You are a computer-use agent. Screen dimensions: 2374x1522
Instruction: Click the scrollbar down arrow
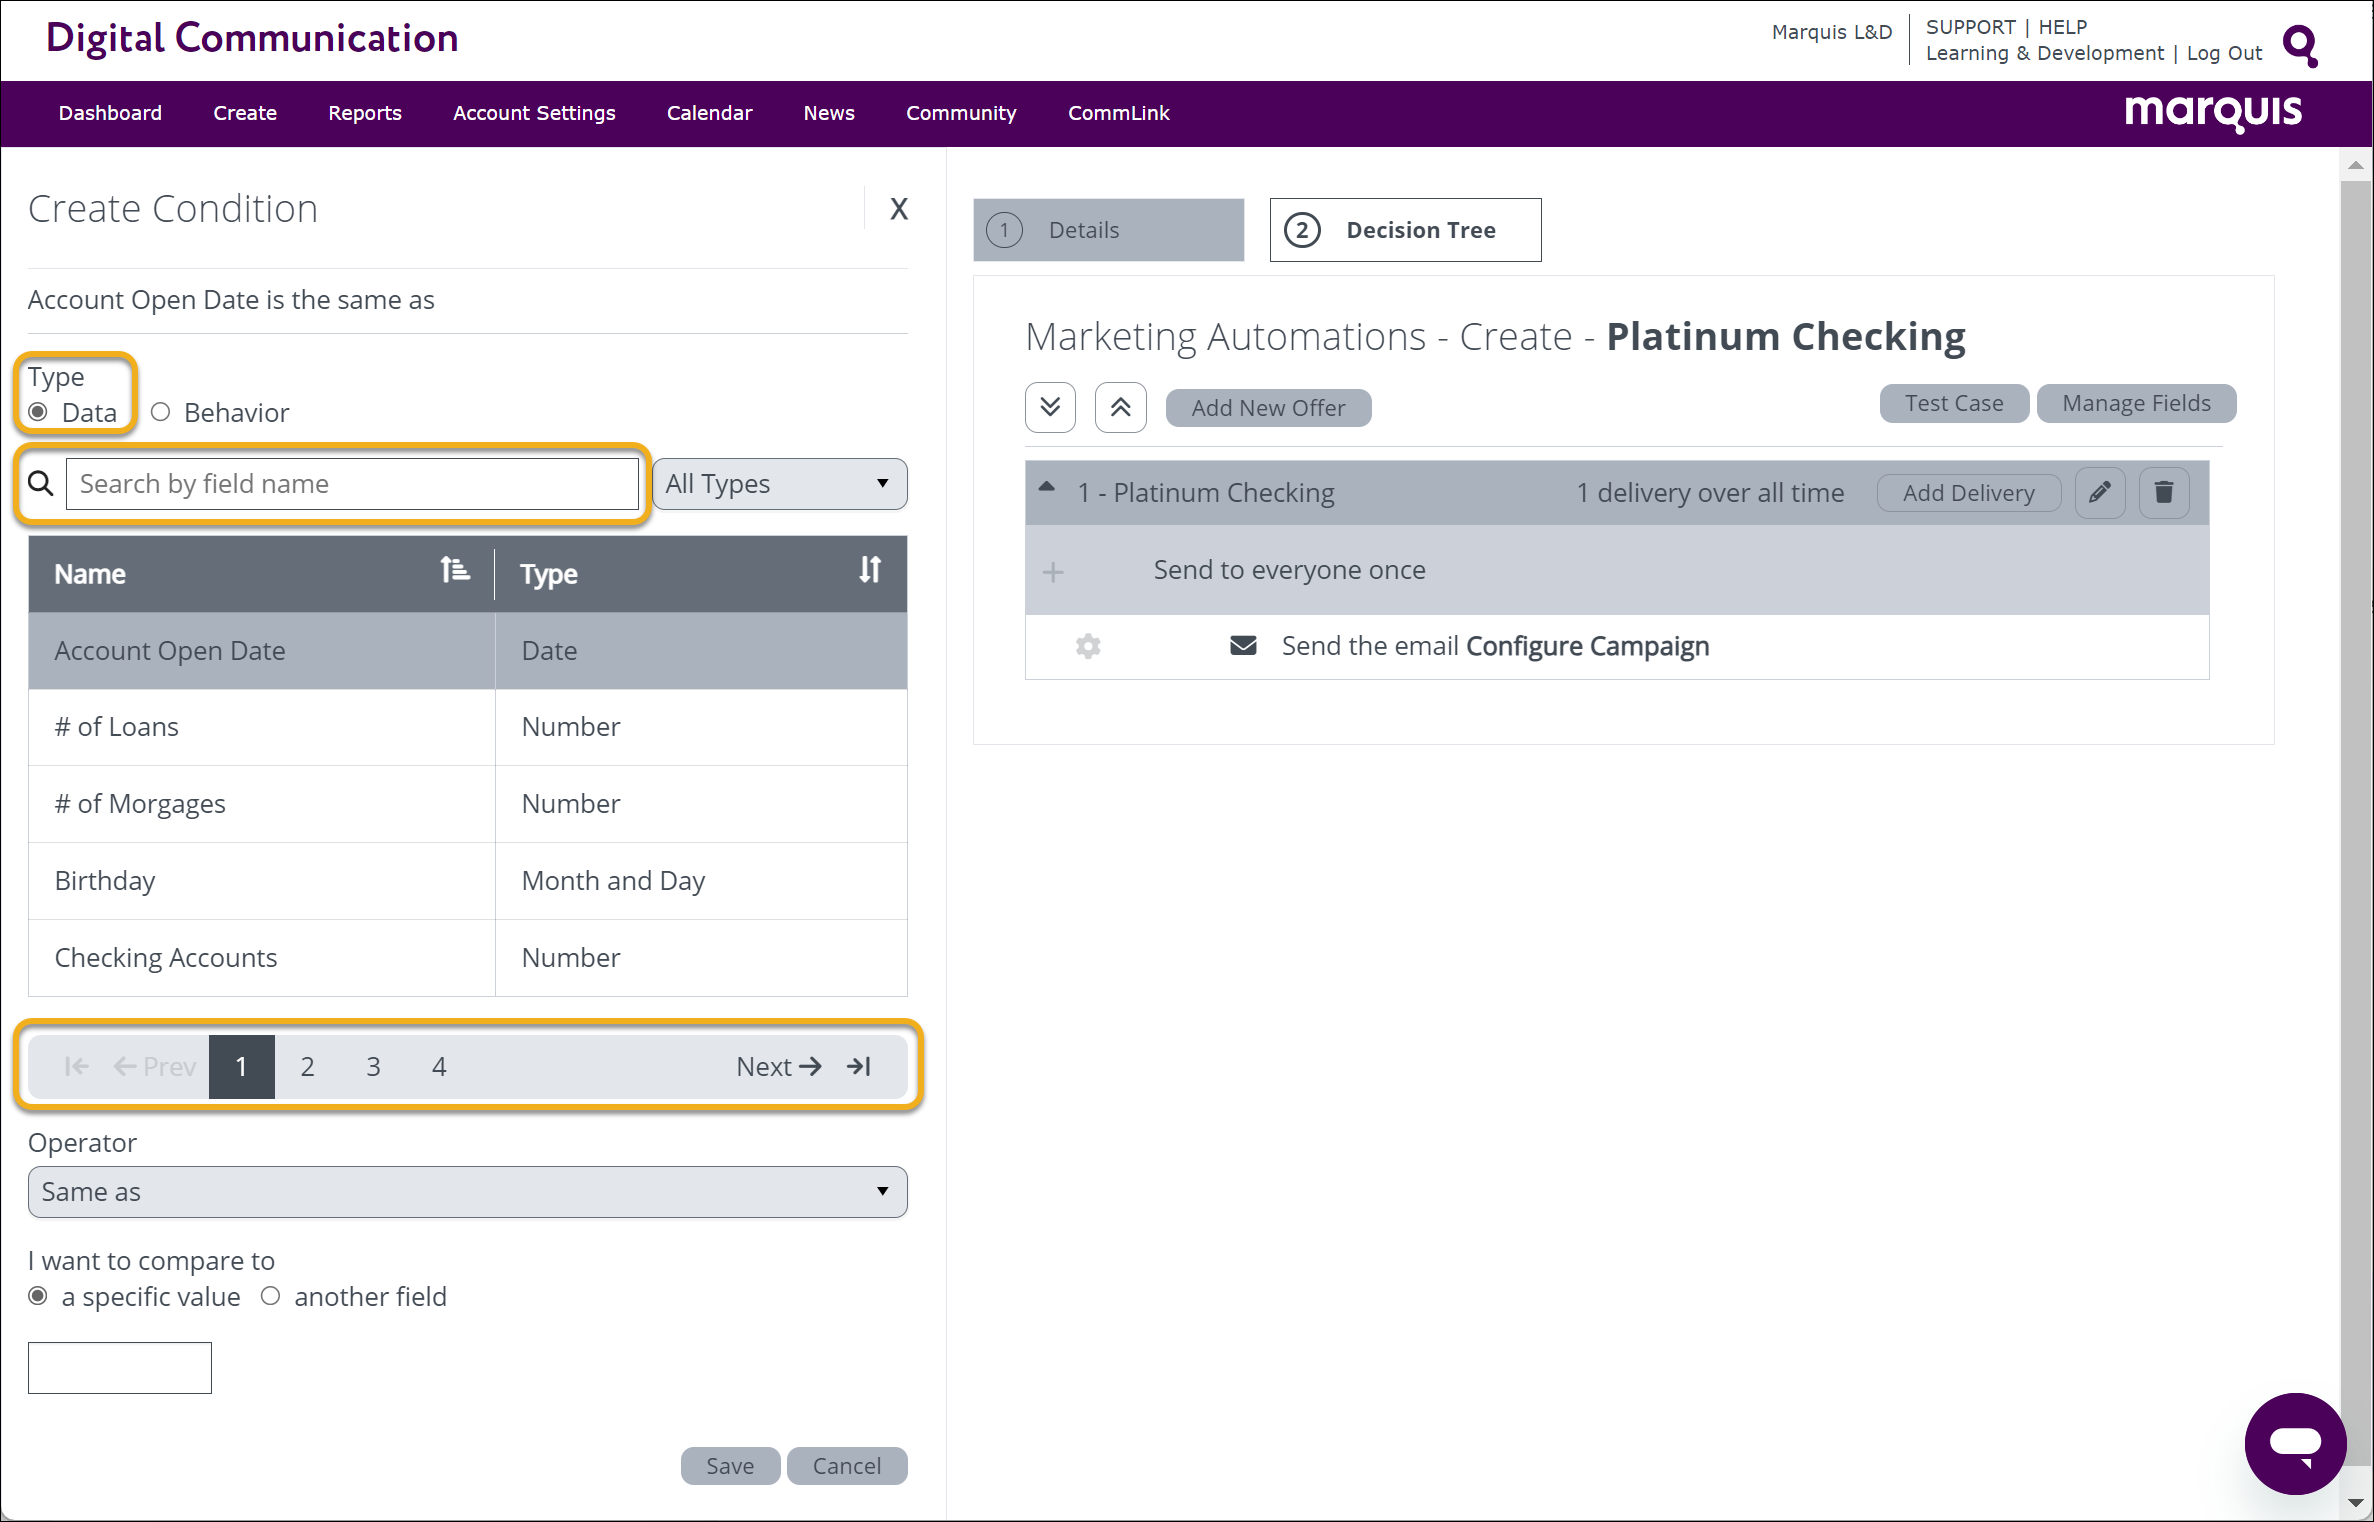[x=2356, y=1503]
